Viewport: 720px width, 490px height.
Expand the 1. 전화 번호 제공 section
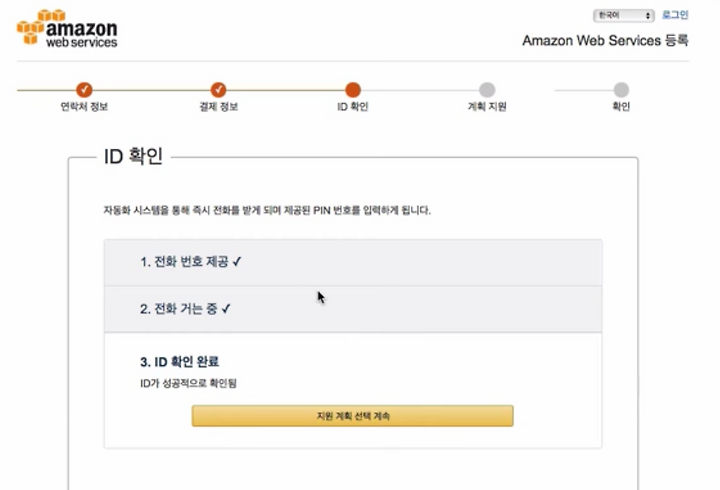[353, 262]
